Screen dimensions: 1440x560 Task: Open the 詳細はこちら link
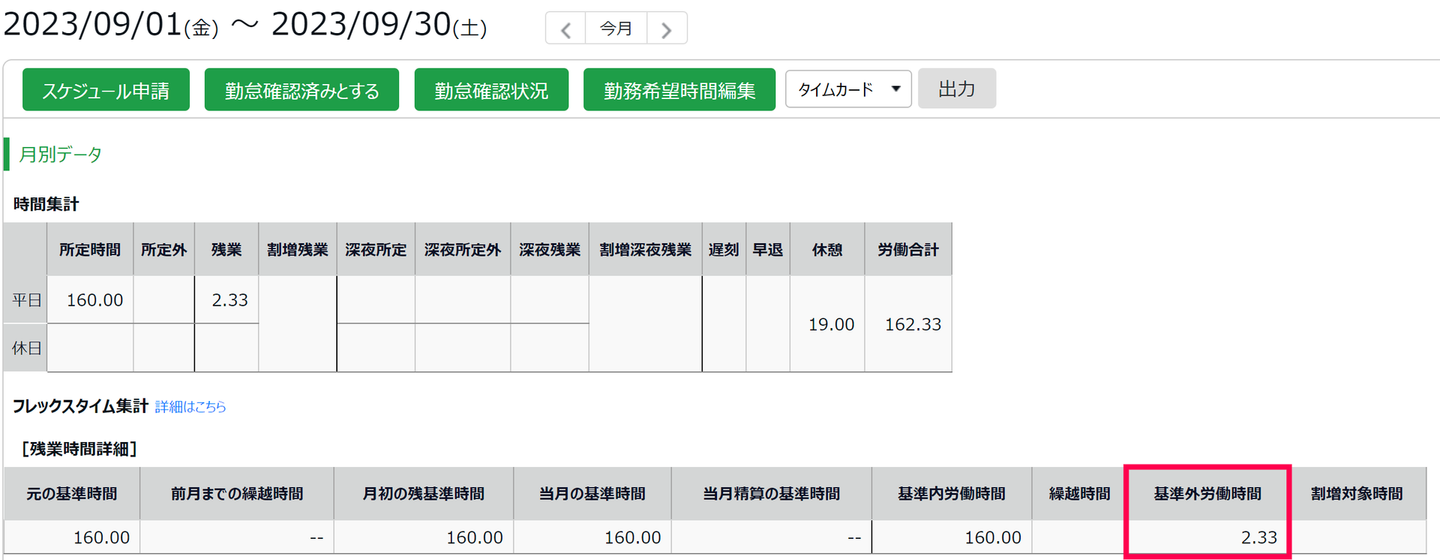[x=190, y=407]
